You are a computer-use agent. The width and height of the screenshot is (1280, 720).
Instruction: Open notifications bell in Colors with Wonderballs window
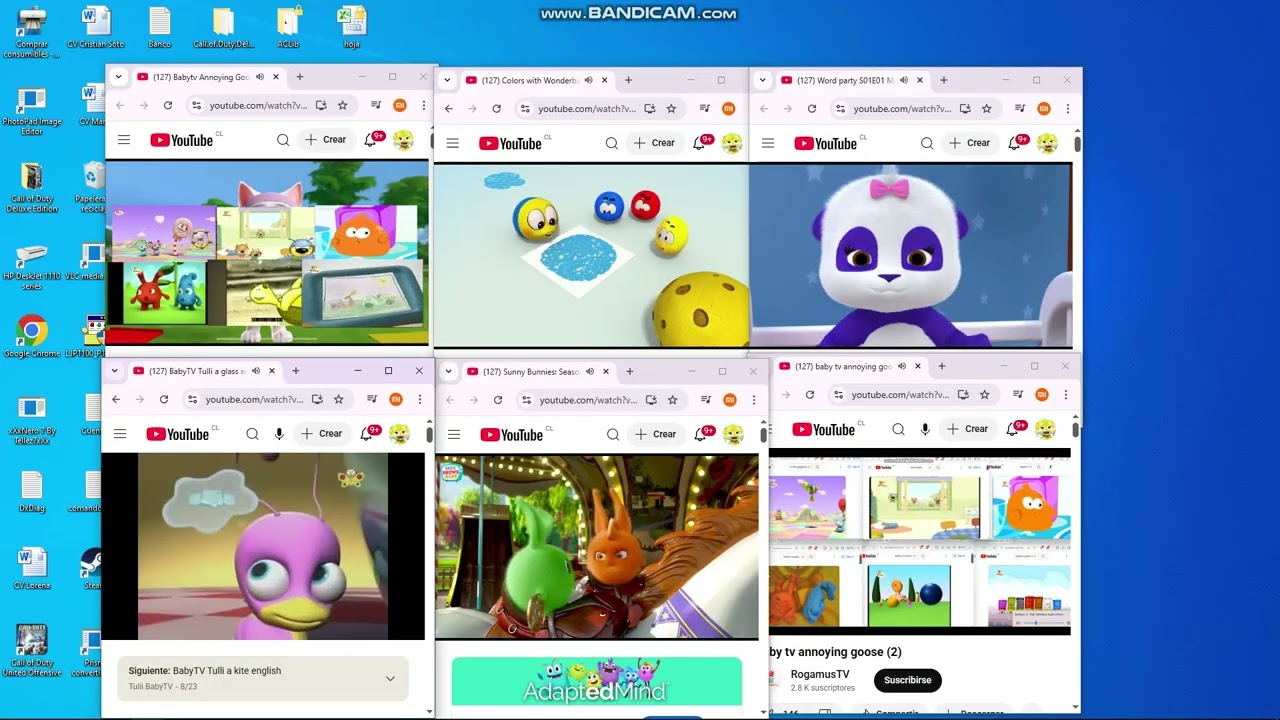pyautogui.click(x=699, y=143)
